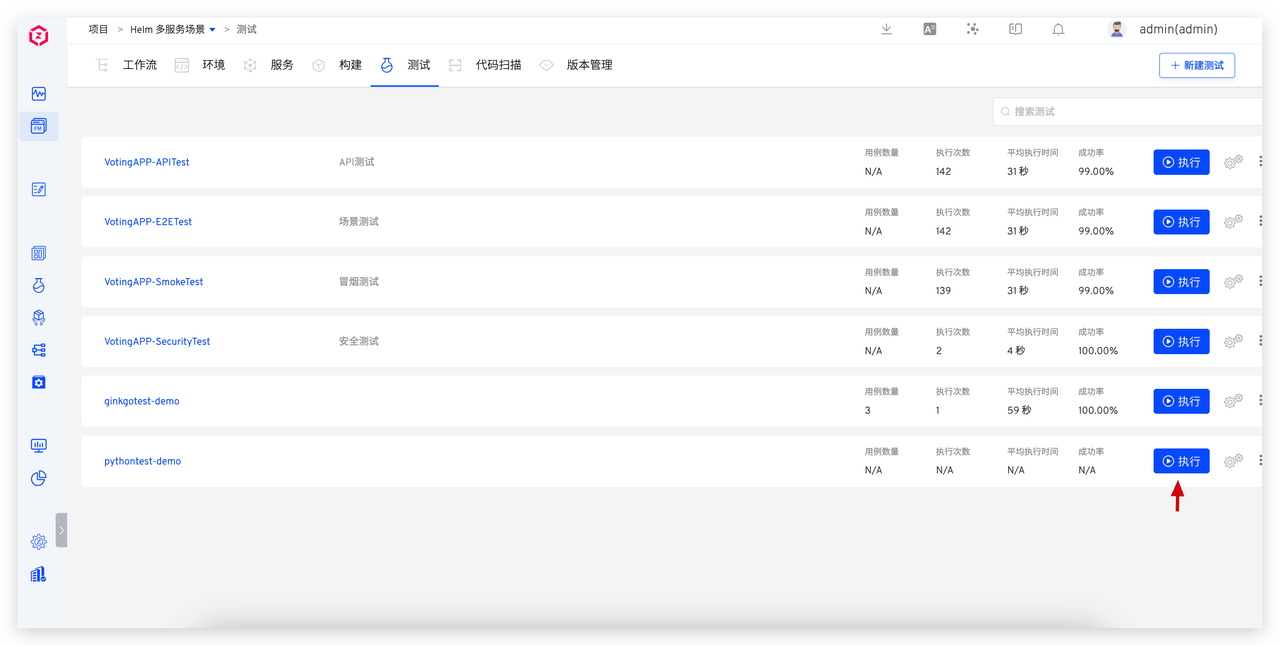The image size is (1280, 646).
Task: Open settings gear for pythontest-demo
Action: (x=1232, y=461)
